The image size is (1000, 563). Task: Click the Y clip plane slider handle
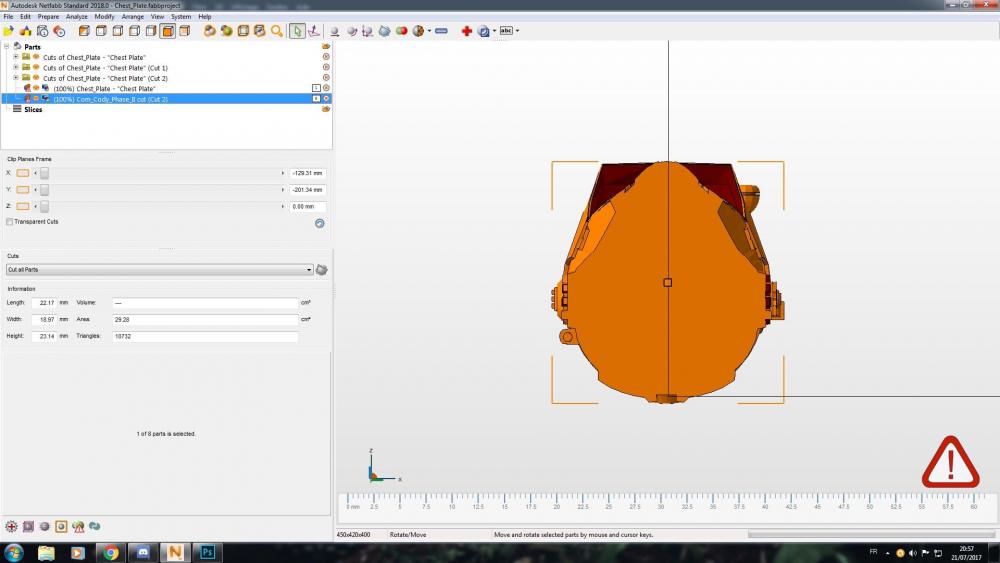pos(44,190)
